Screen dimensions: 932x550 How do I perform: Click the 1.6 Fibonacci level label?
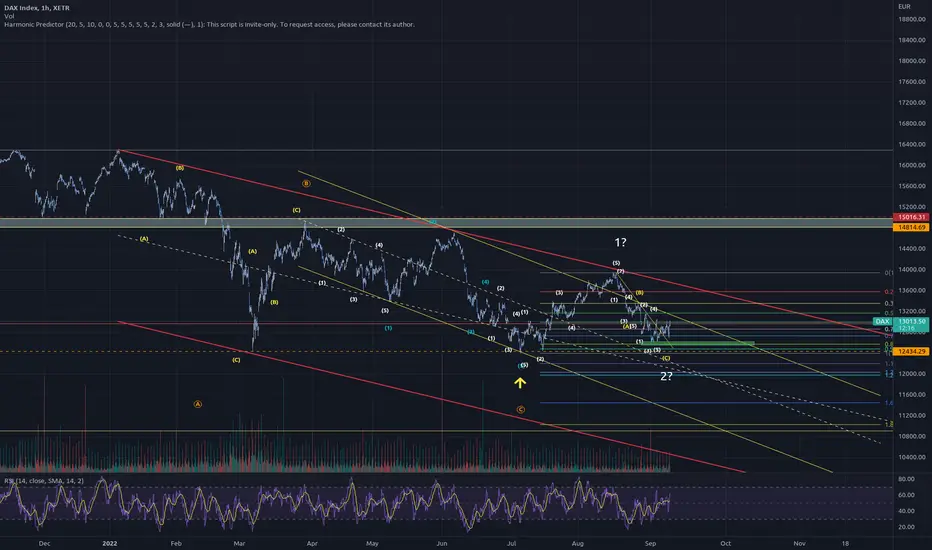tap(889, 403)
